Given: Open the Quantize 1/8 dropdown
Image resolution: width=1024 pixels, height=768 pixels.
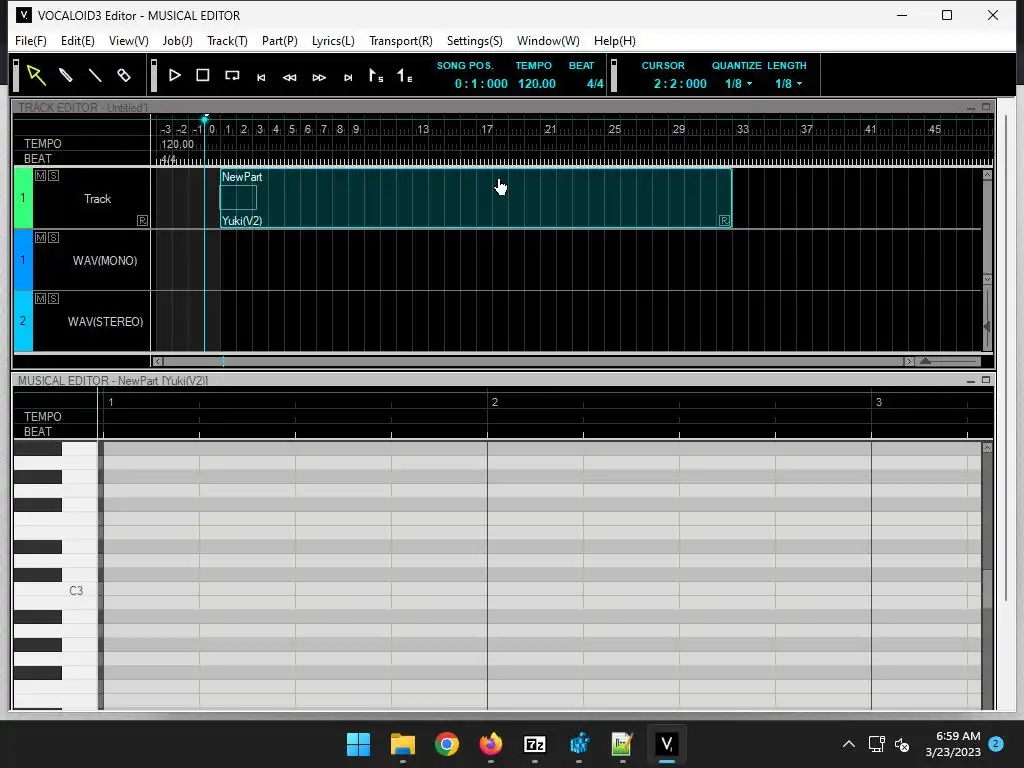Looking at the screenshot, I should (x=739, y=84).
